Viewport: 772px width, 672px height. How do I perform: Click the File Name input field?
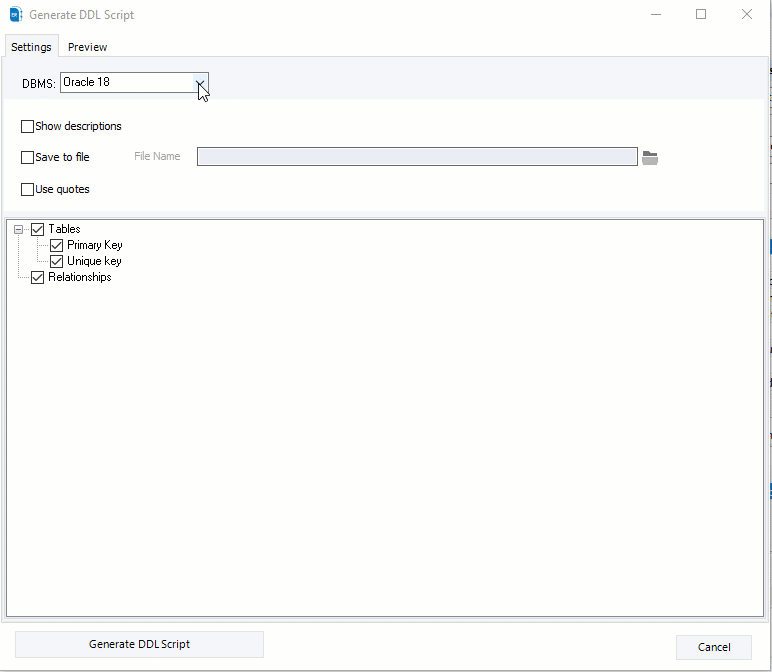point(417,157)
